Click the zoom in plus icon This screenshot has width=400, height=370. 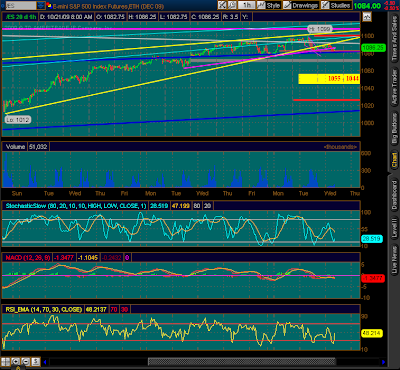coord(15,362)
